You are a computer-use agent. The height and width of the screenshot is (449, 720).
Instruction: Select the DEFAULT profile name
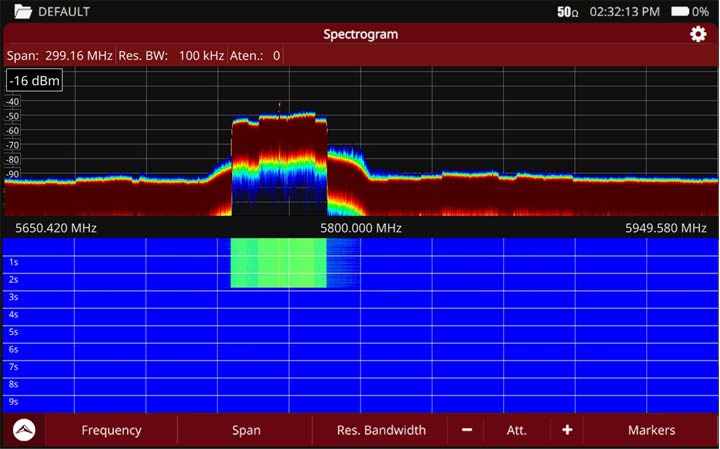(64, 12)
